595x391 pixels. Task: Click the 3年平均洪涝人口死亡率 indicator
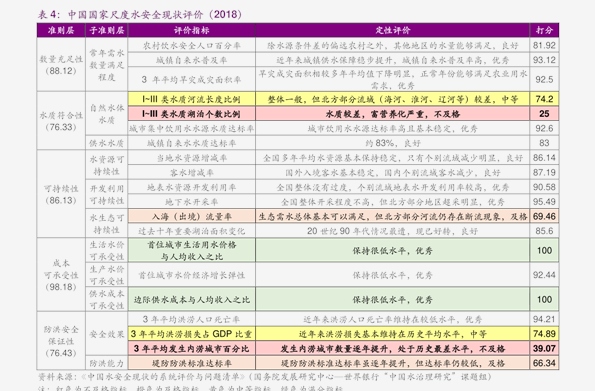click(x=192, y=319)
